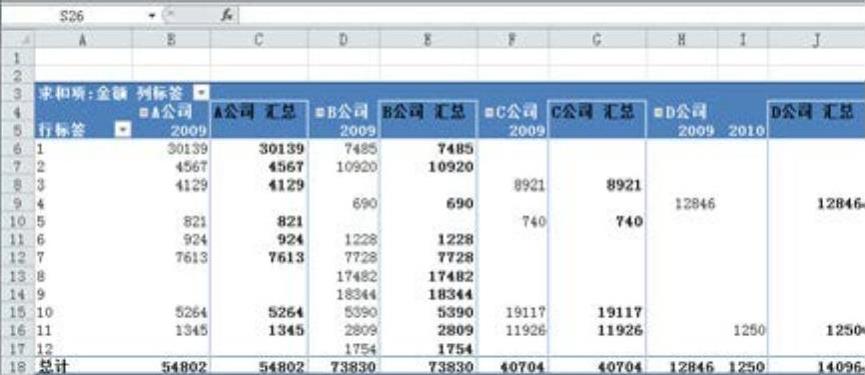Select column header E
The image size is (865, 375).
(428, 40)
